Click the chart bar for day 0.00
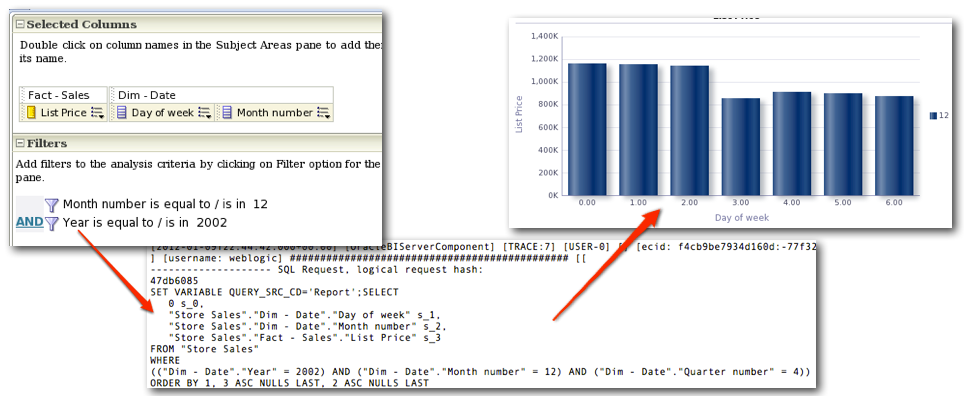The width and height of the screenshot is (964, 396). pos(587,129)
